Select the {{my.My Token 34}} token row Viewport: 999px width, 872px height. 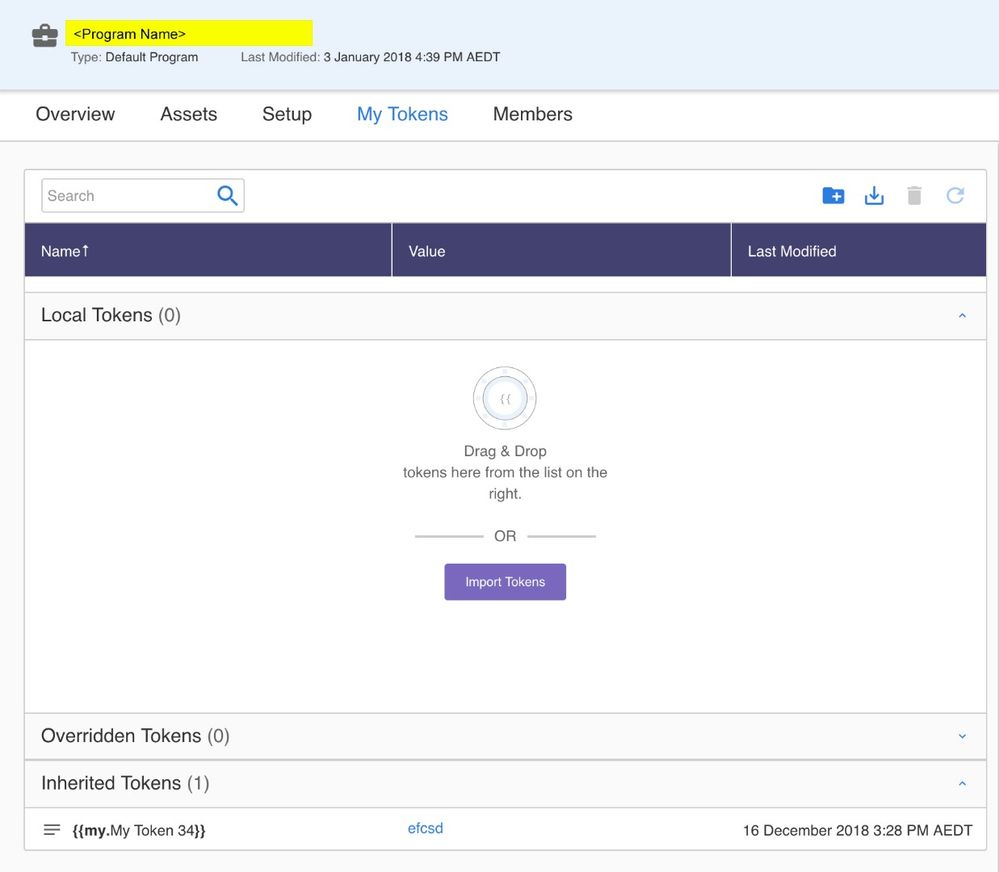click(x=139, y=831)
